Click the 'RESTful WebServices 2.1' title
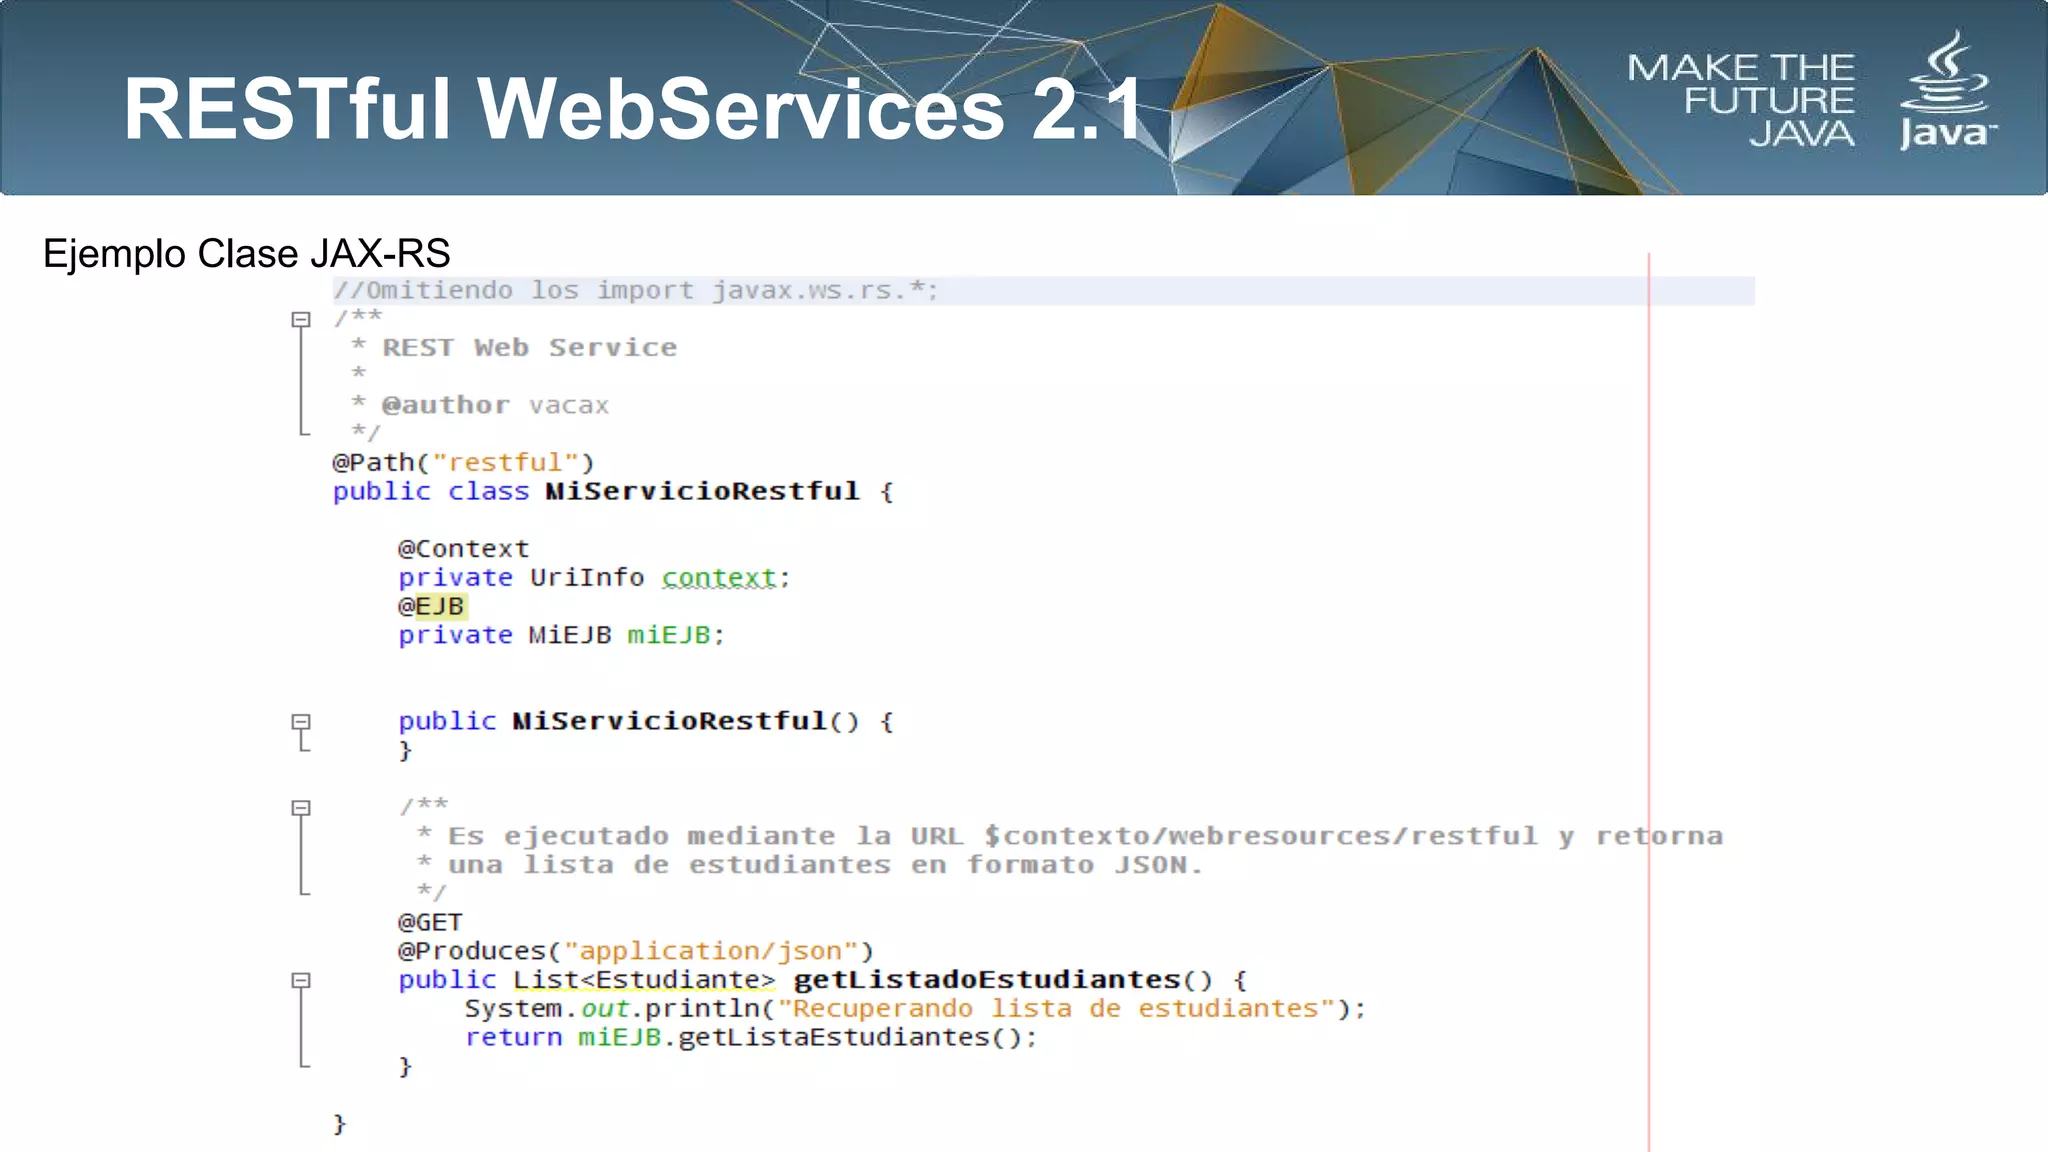The image size is (2048, 1152). 634,108
